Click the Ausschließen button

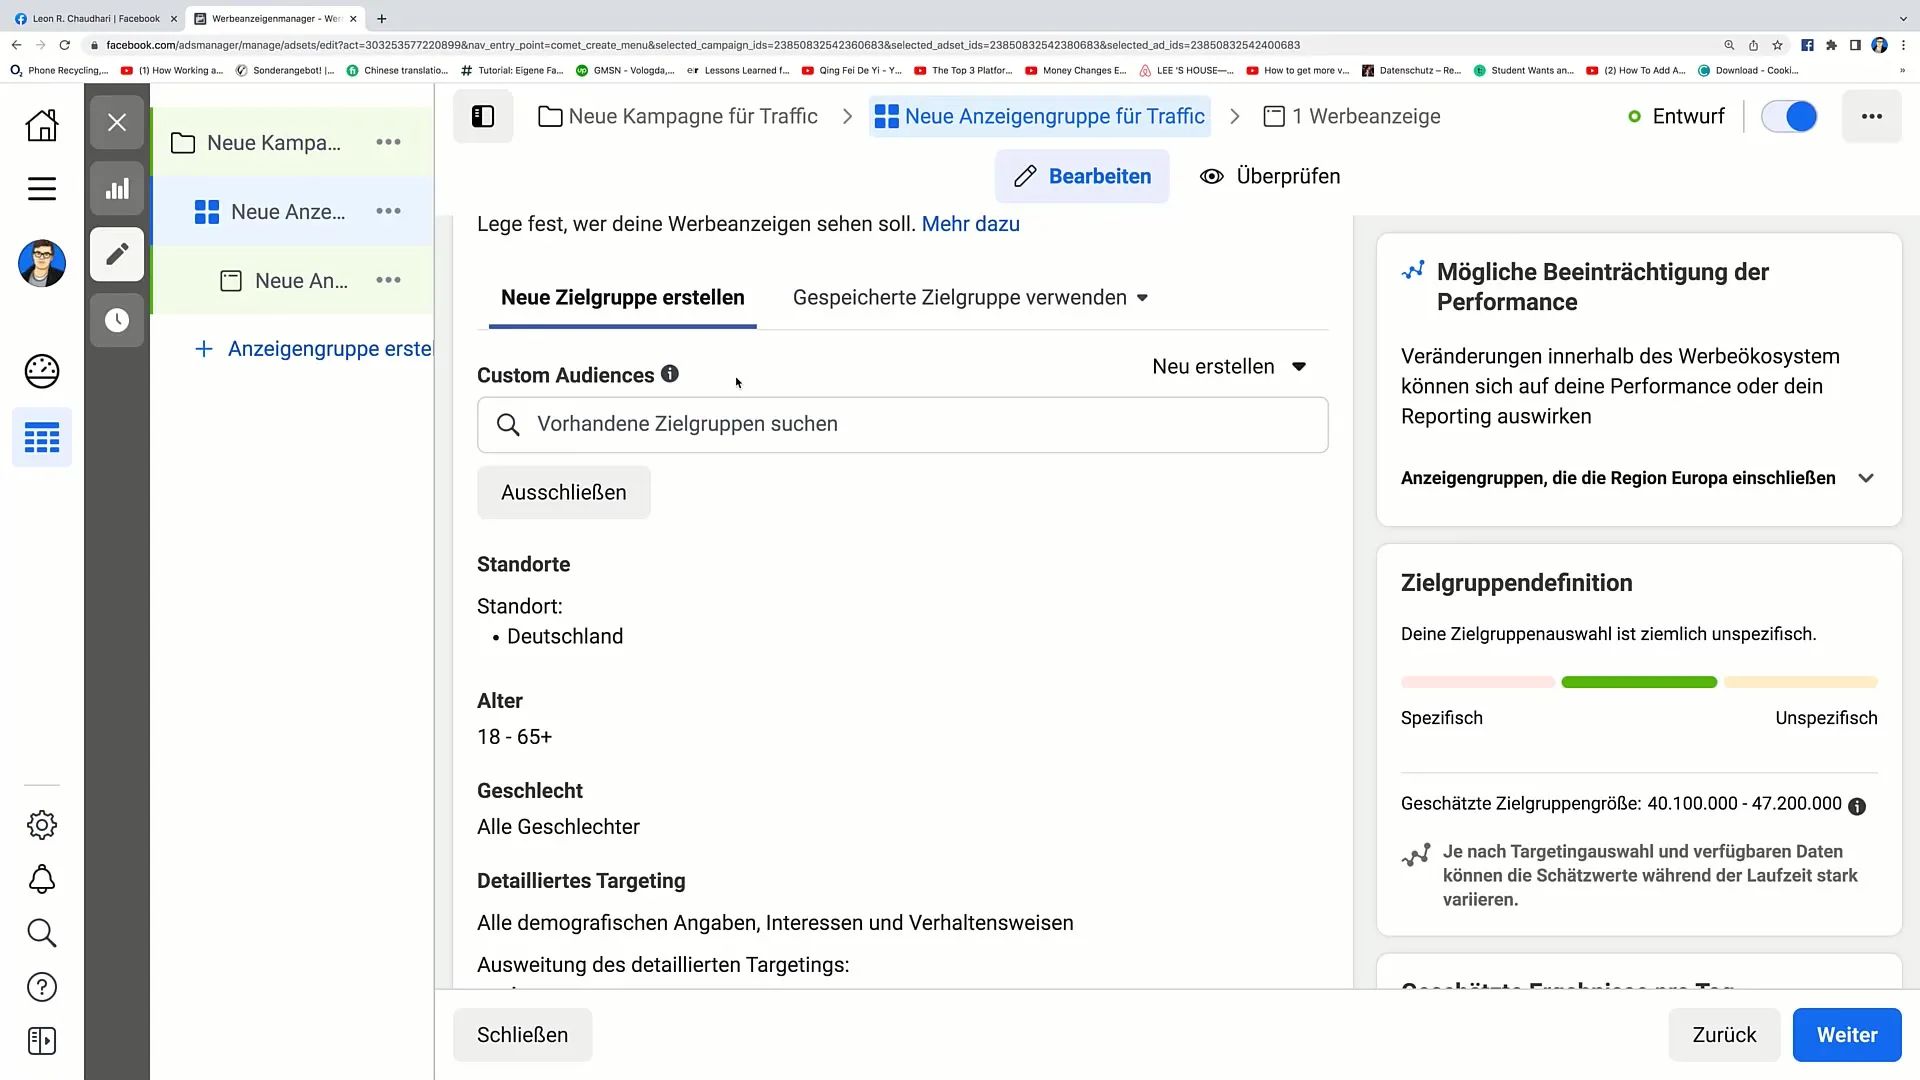564,493
